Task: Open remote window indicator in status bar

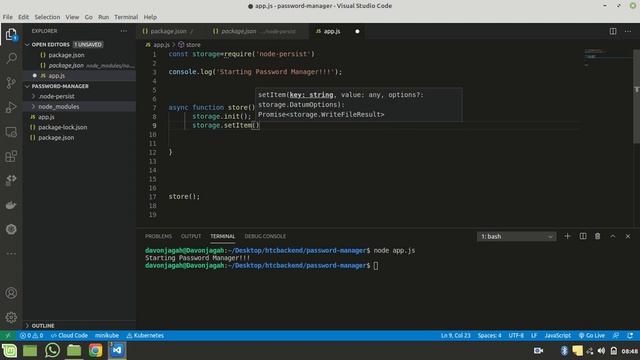Action: [7, 336]
